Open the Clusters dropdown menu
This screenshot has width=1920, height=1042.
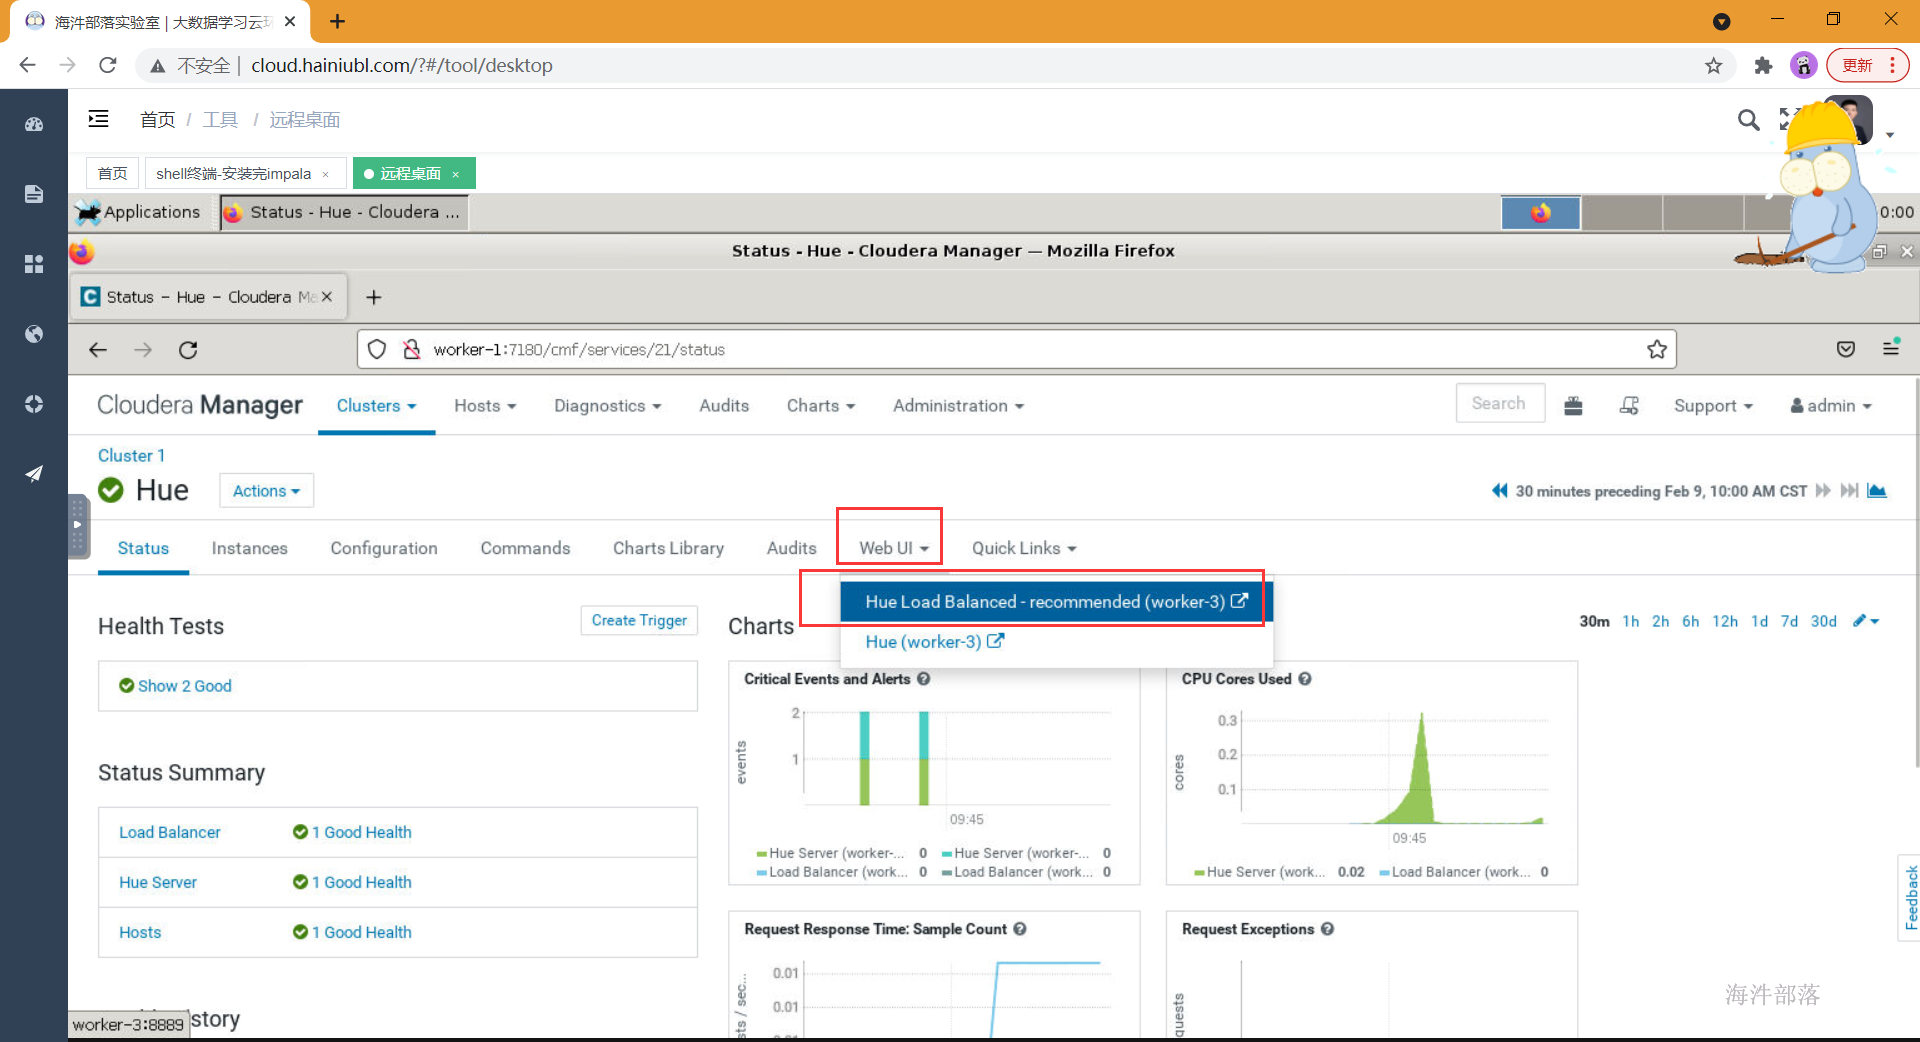376,406
